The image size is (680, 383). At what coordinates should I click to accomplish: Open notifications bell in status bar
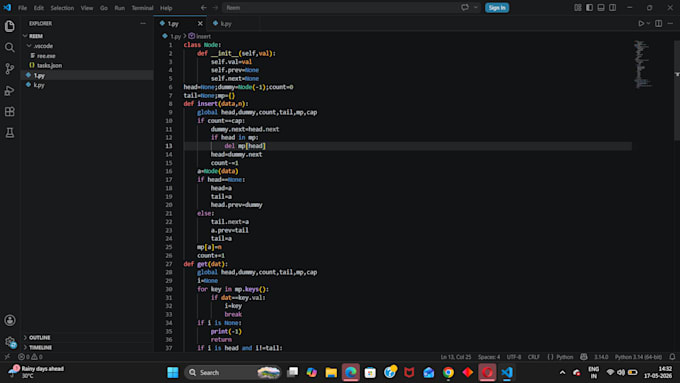coord(672,357)
